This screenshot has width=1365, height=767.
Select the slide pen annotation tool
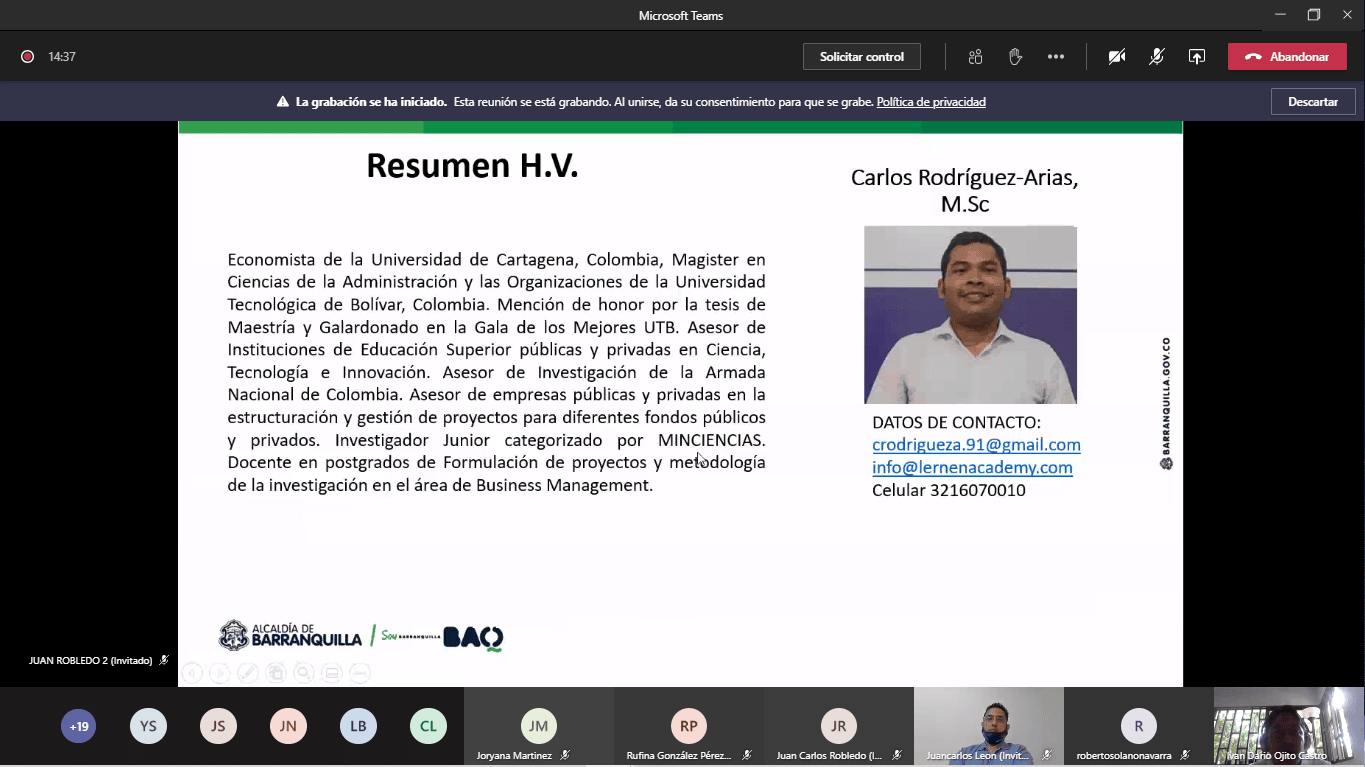pos(247,673)
